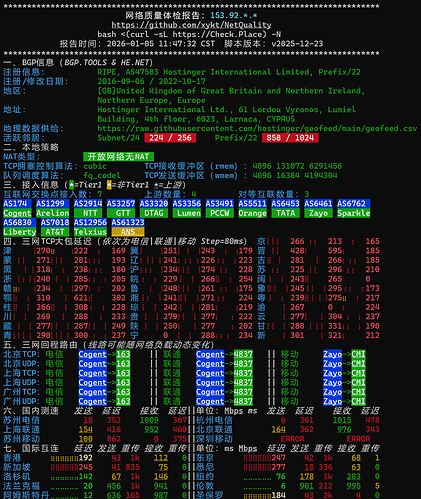Click the AS6830 Liberty badge

coord(20,227)
